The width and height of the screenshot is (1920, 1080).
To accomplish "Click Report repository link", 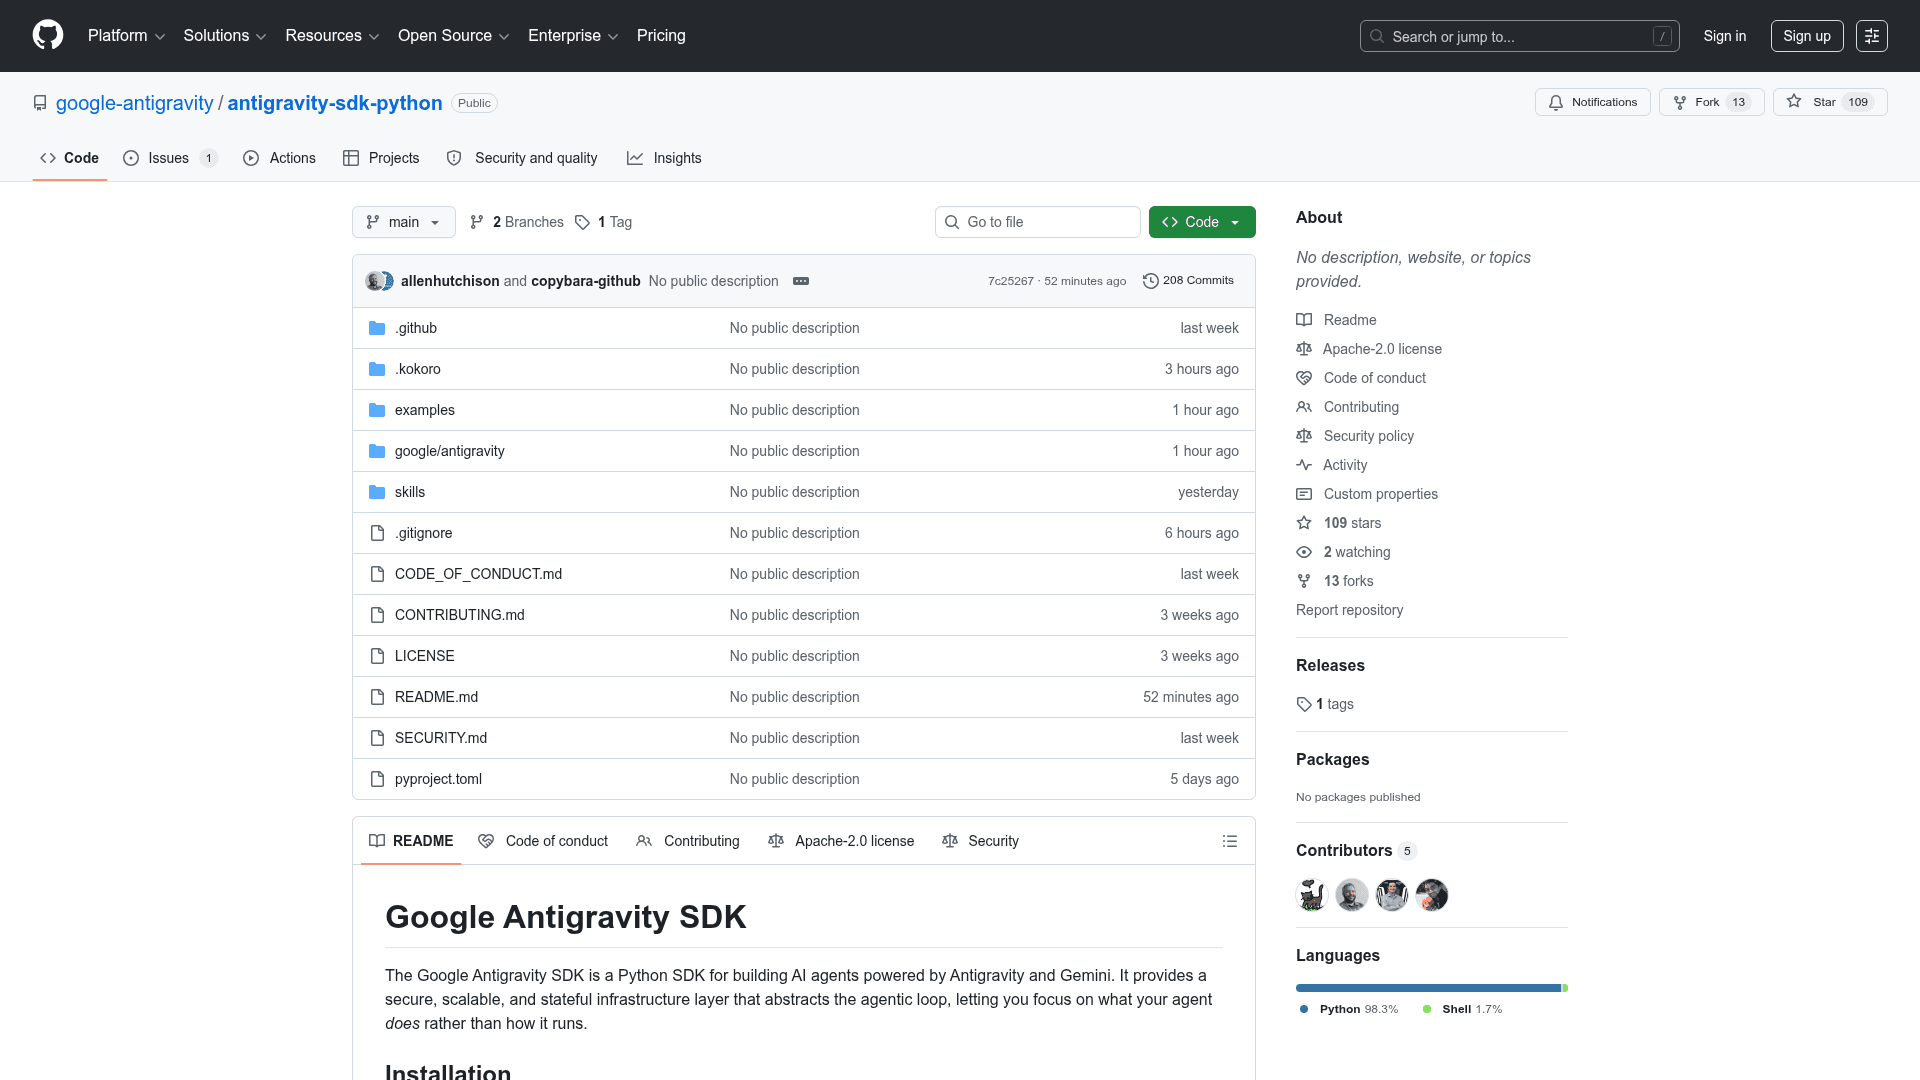I will 1349,610.
